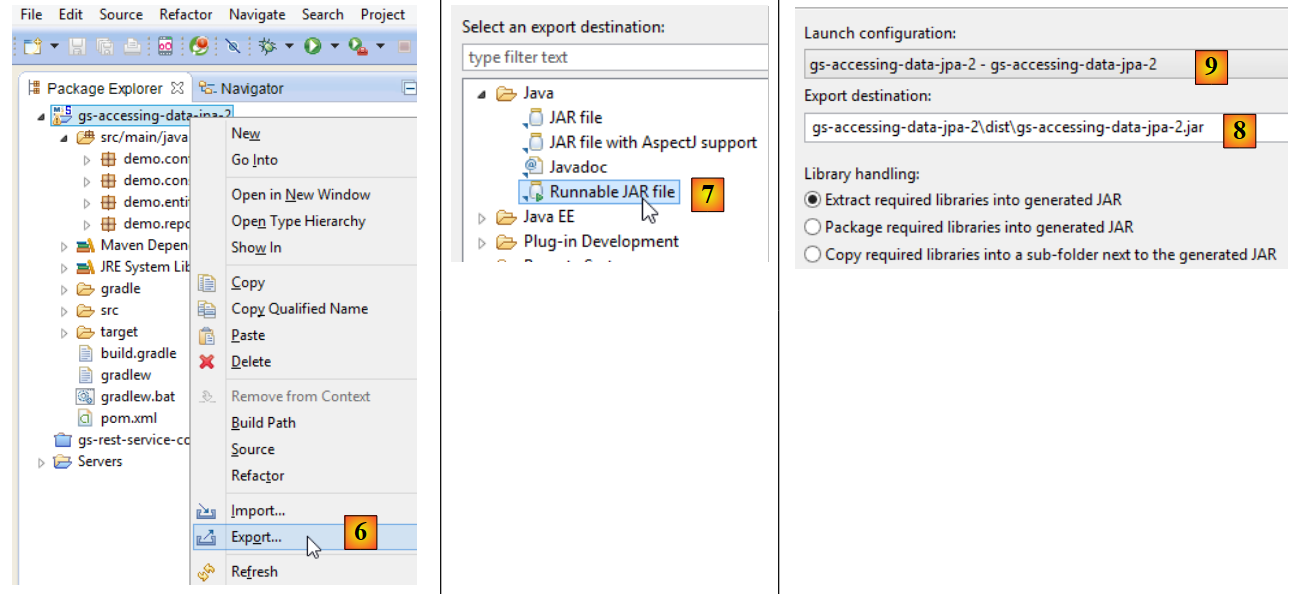Click the Debug bug icon in toolbar
Image resolution: width=1292 pixels, height=594 pixels.
click(267, 46)
